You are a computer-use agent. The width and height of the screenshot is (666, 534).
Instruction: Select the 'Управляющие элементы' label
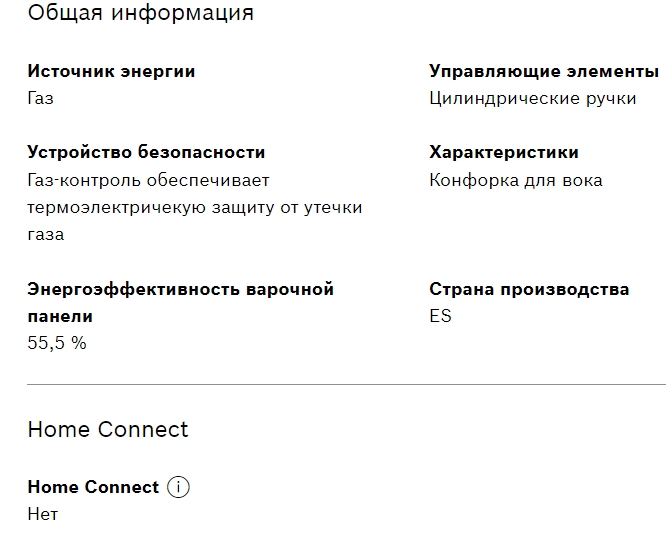[543, 71]
